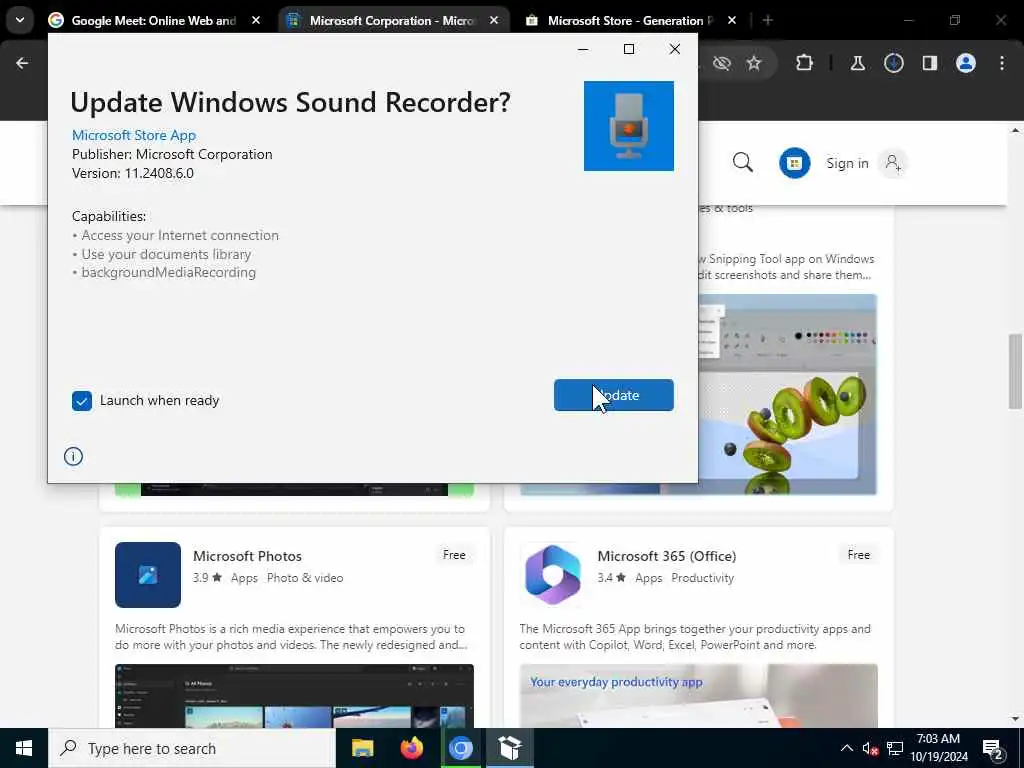
Task: Open the Chrome profile avatar
Action: (965, 63)
